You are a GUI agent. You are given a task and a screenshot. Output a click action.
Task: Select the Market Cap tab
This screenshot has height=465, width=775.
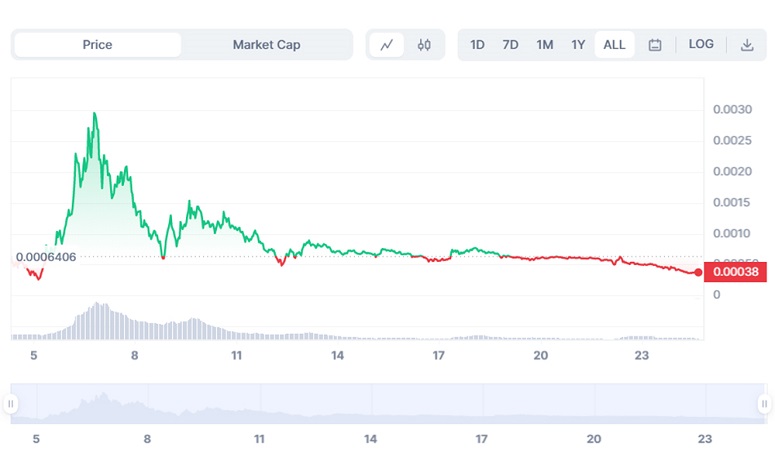pyautogui.click(x=266, y=45)
